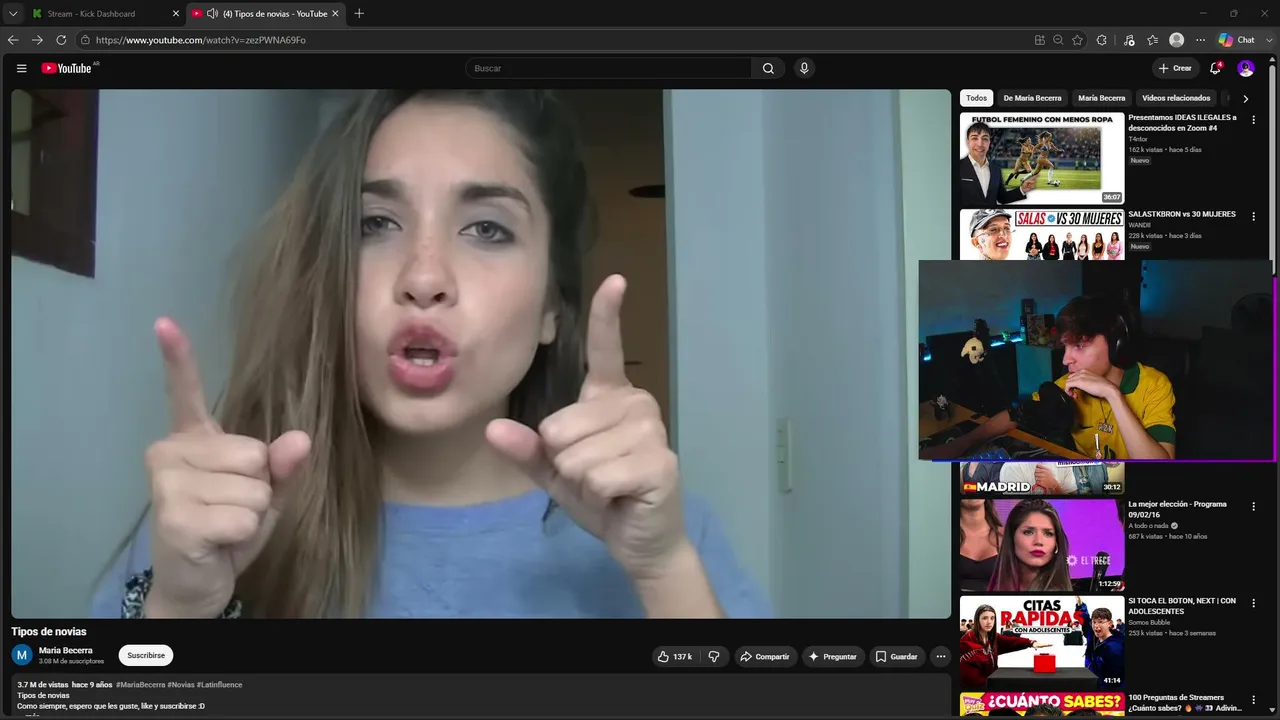The width and height of the screenshot is (1280, 720).
Task: Open options for SALASTKBRON vs 30 MUJERES
Action: [x=1253, y=215]
